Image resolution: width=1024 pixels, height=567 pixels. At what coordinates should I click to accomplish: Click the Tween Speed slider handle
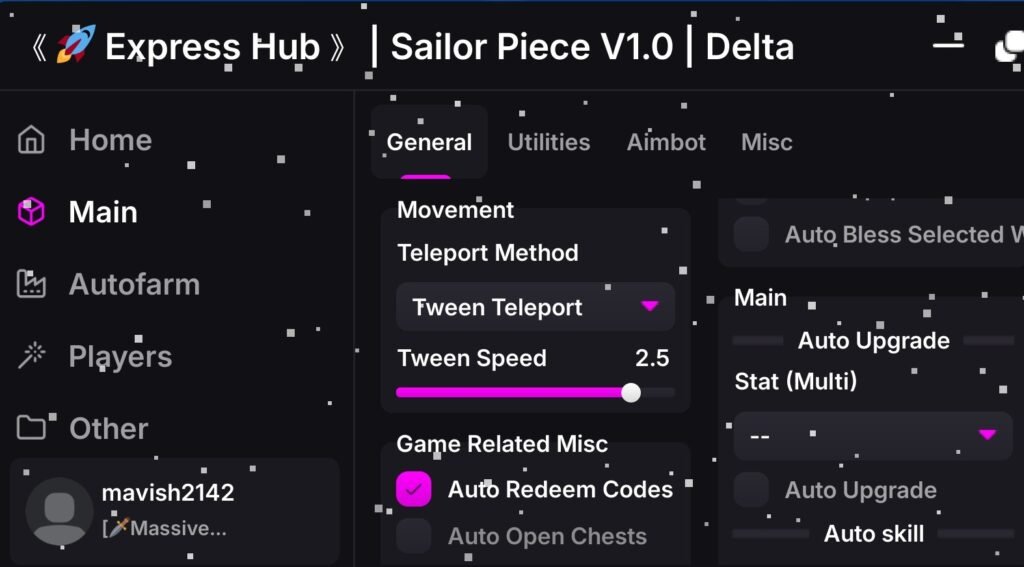click(x=631, y=392)
